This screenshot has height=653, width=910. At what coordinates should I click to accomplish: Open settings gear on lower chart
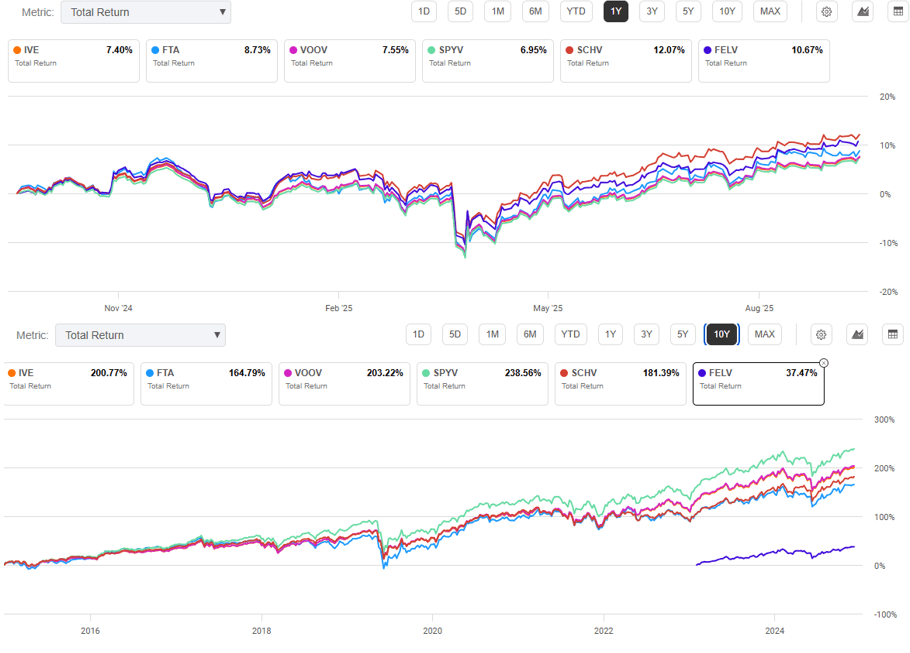point(821,335)
